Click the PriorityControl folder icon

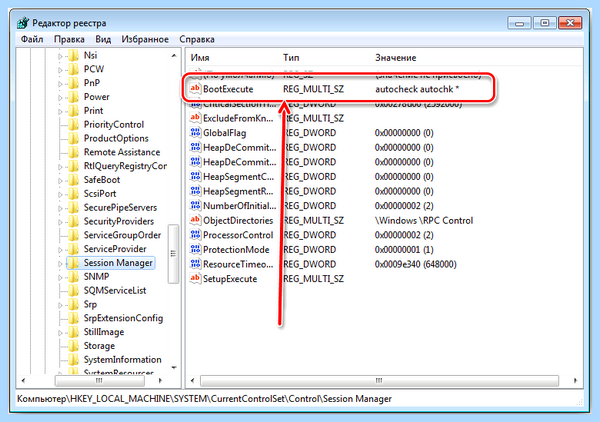(73, 124)
